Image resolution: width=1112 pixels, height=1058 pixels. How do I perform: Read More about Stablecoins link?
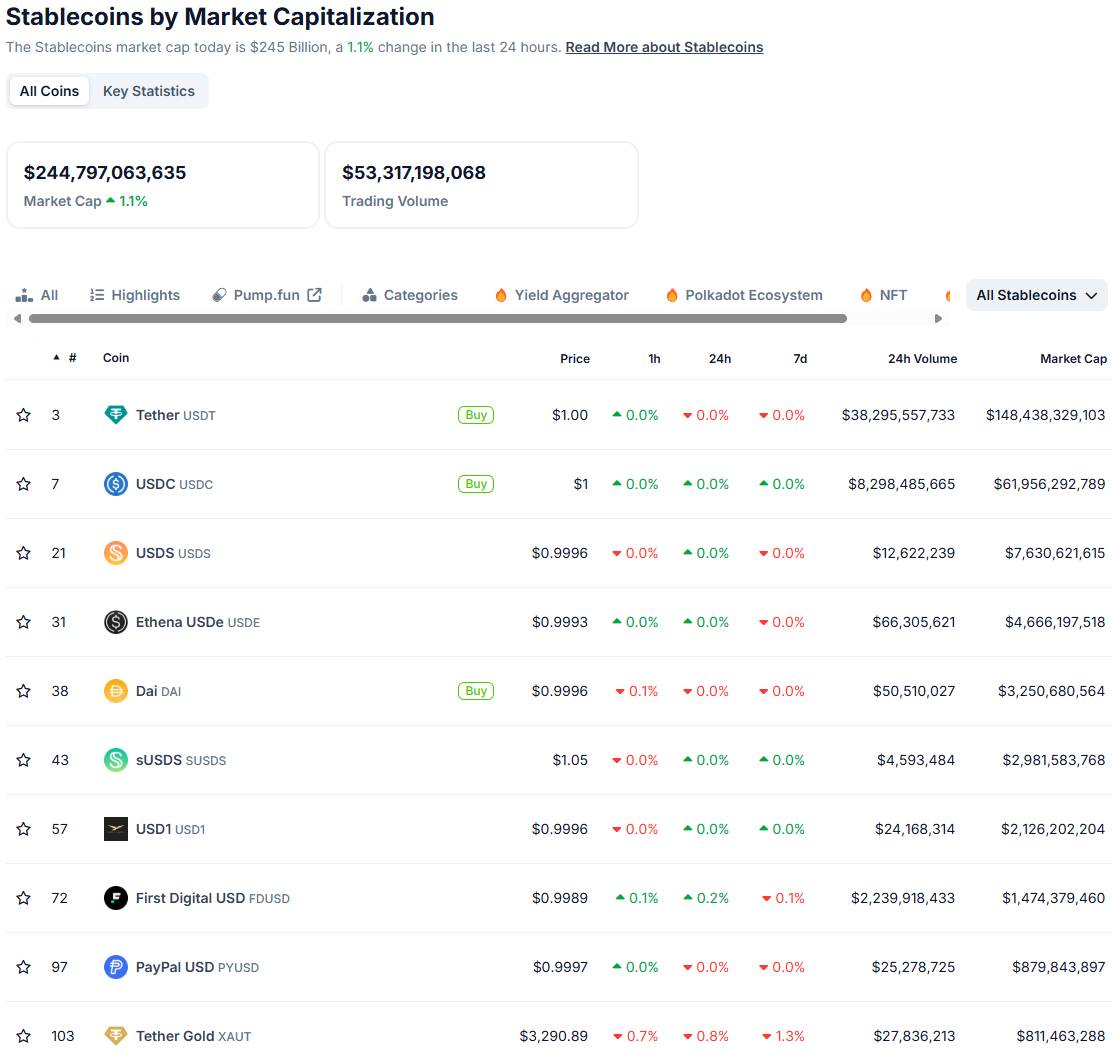point(664,48)
